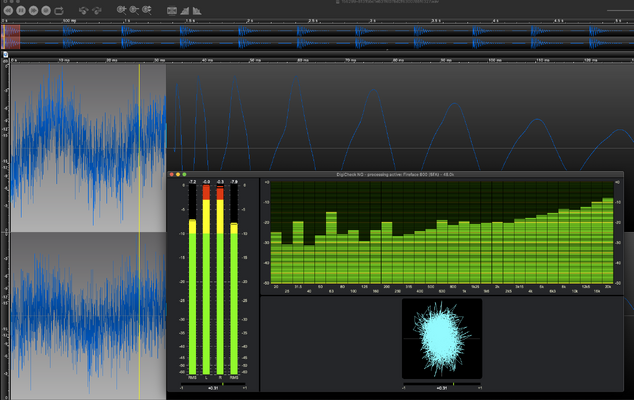Zoom to selection magnifier icon
This screenshot has height=400, width=634.
(147, 11)
